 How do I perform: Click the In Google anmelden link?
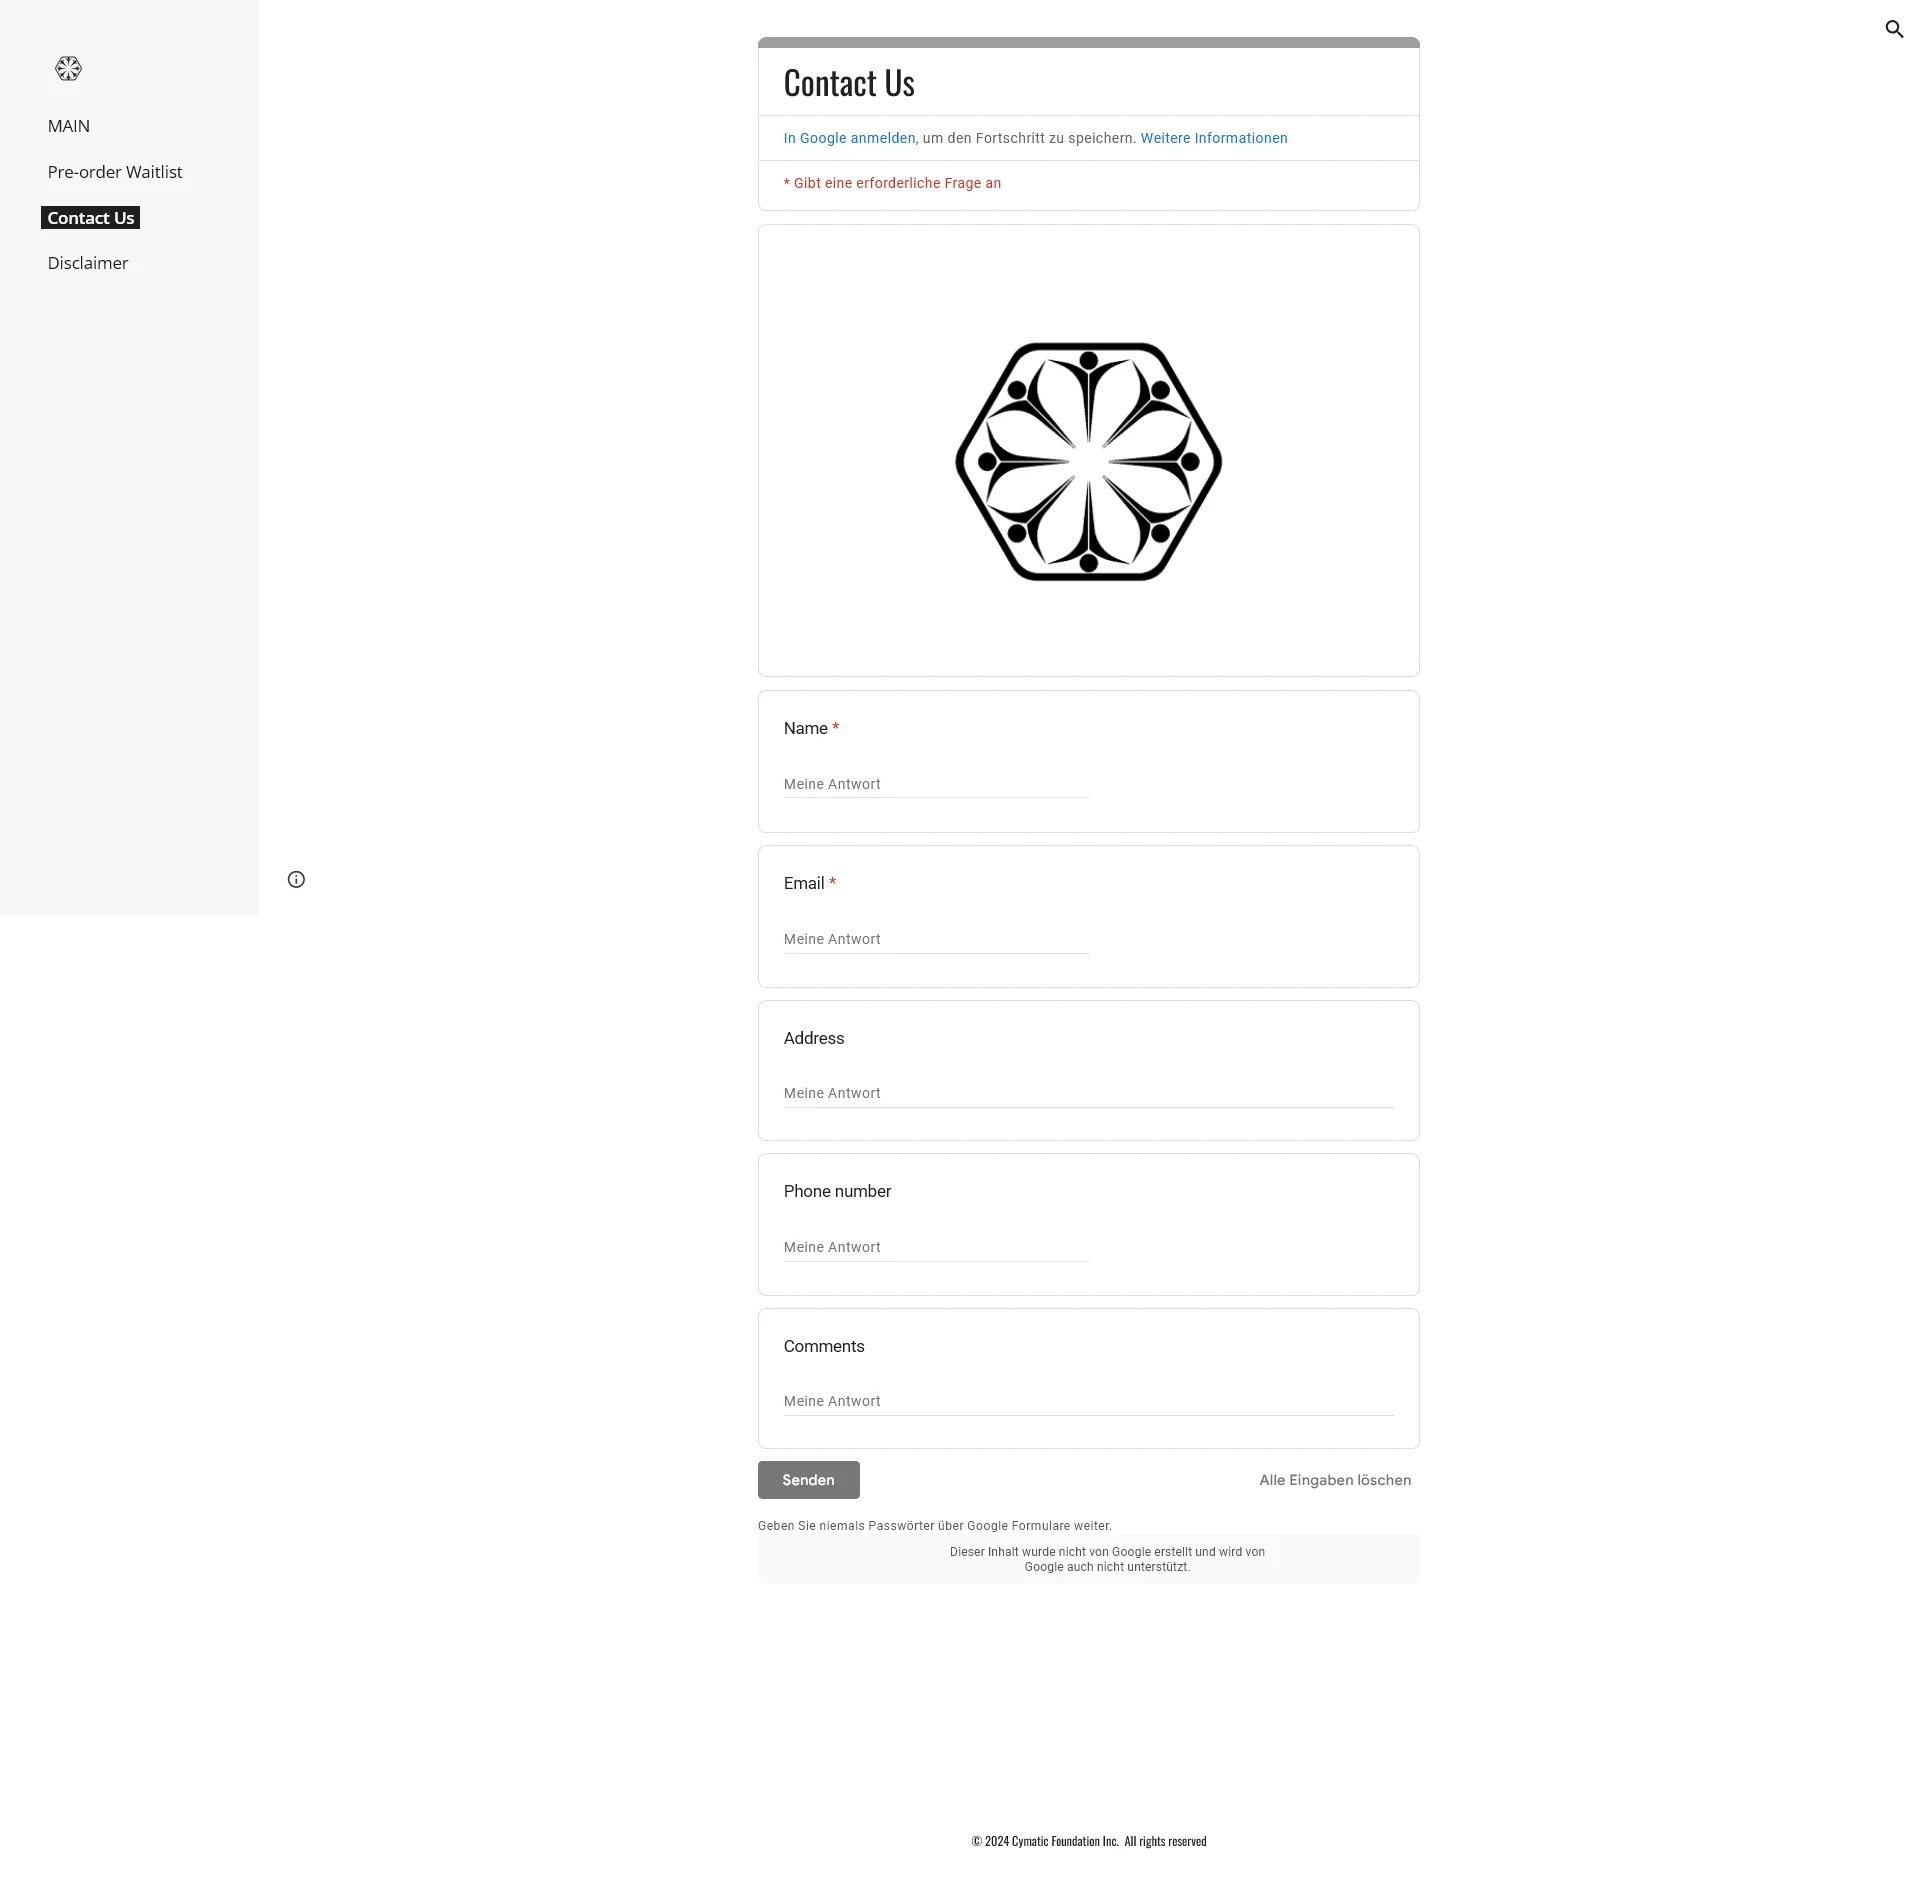(x=849, y=138)
